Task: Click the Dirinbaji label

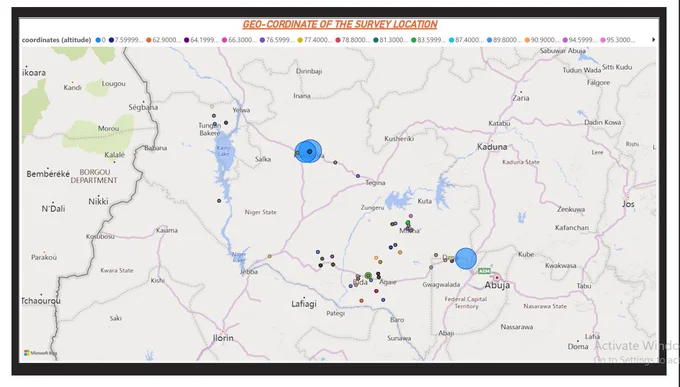Action: coord(309,71)
